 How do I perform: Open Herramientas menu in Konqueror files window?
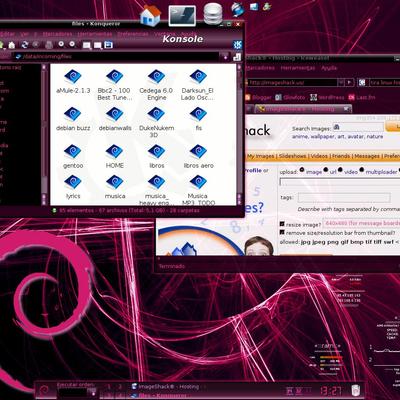[x=95, y=34]
